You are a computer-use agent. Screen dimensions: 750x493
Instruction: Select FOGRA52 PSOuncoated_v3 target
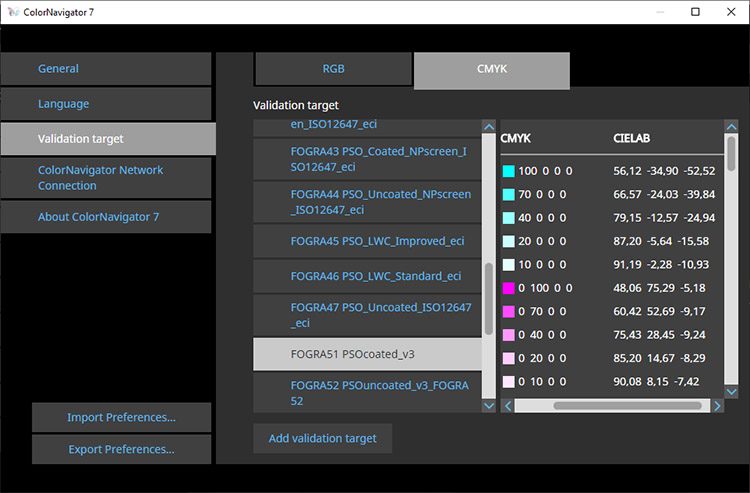(x=367, y=393)
